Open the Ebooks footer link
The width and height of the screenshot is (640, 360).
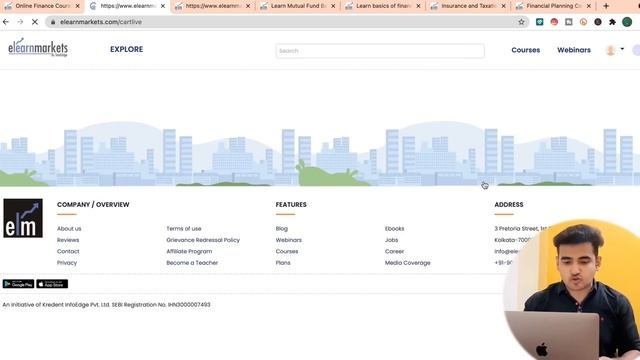pyautogui.click(x=394, y=229)
